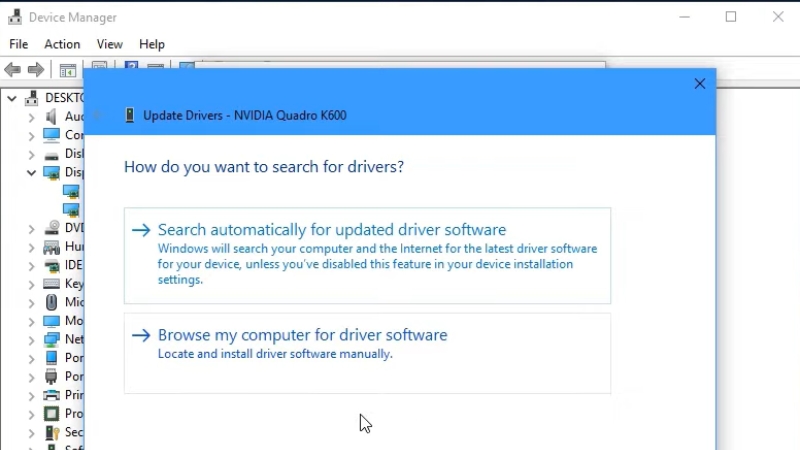Minimize the Device Manager window
Viewport: 800px width, 450px height.
(x=684, y=17)
